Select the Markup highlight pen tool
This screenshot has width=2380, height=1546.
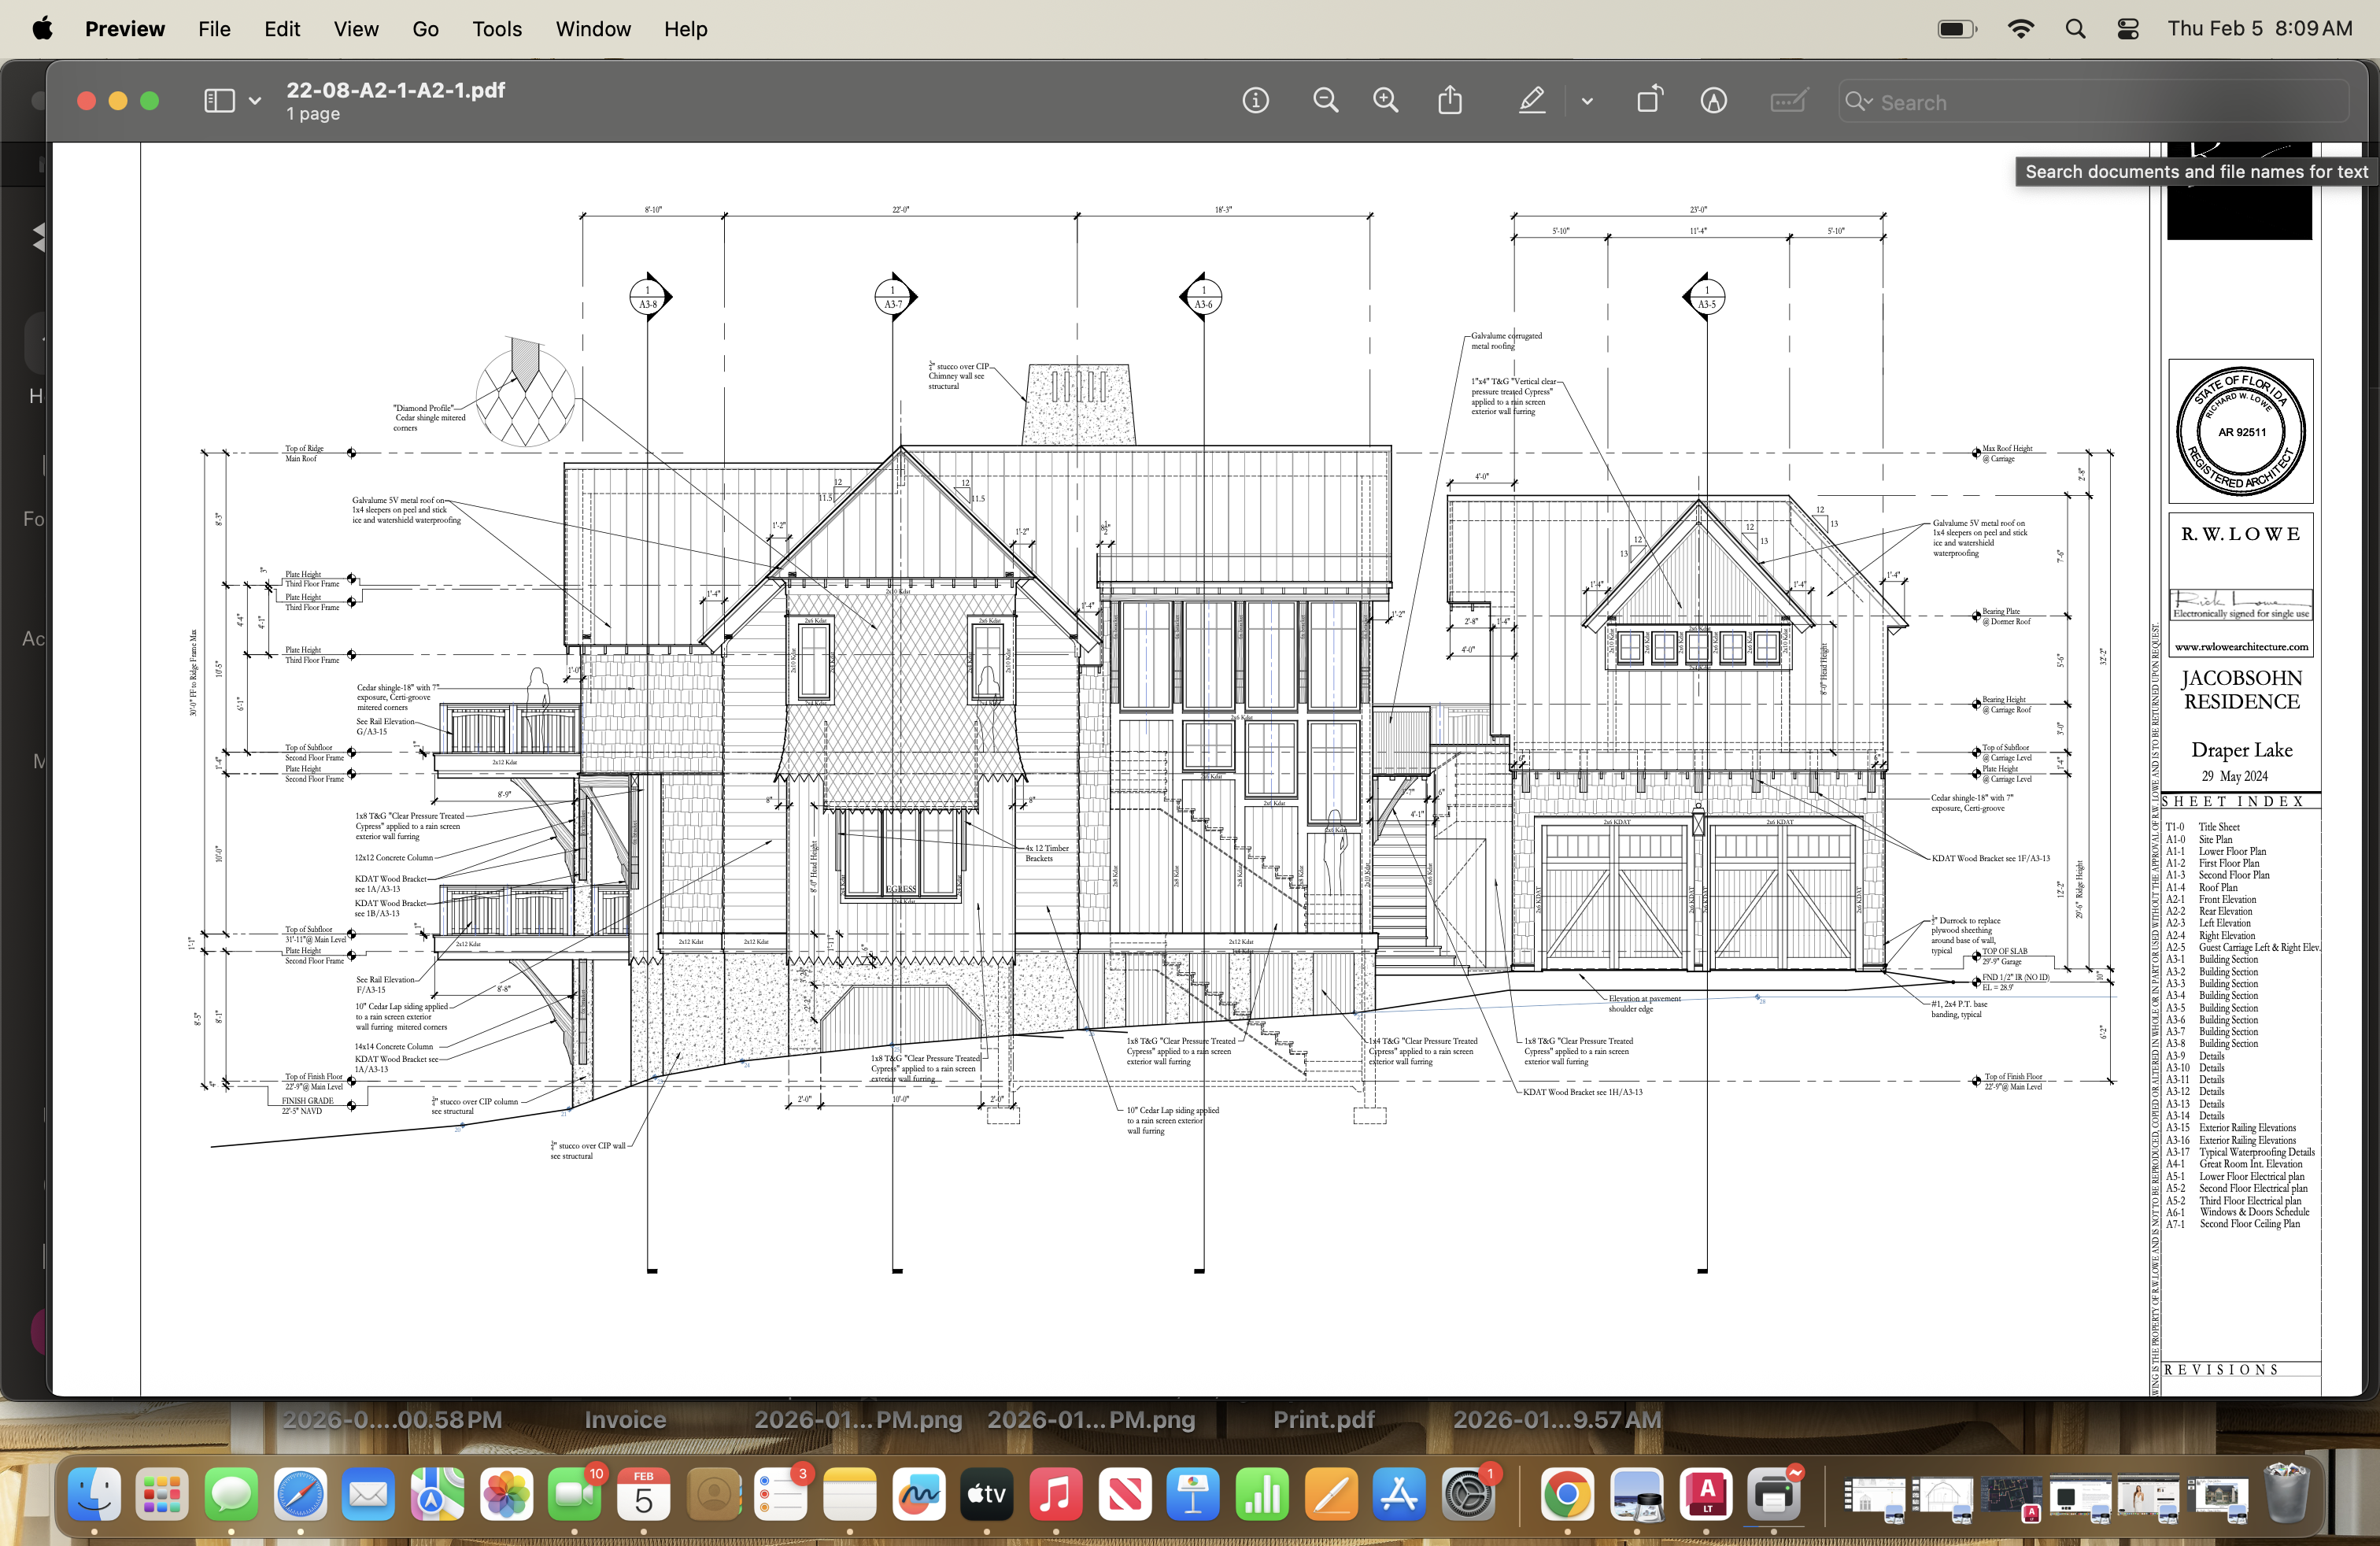(1532, 101)
